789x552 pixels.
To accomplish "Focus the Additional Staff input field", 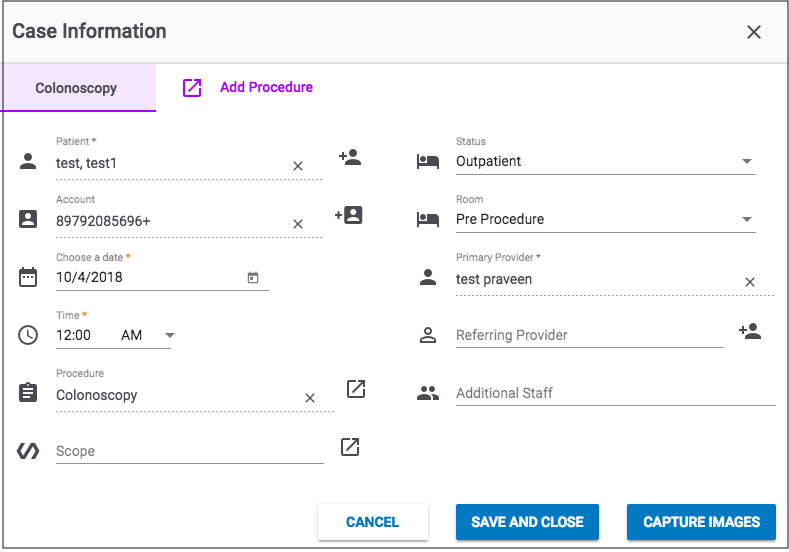I will click(614, 394).
